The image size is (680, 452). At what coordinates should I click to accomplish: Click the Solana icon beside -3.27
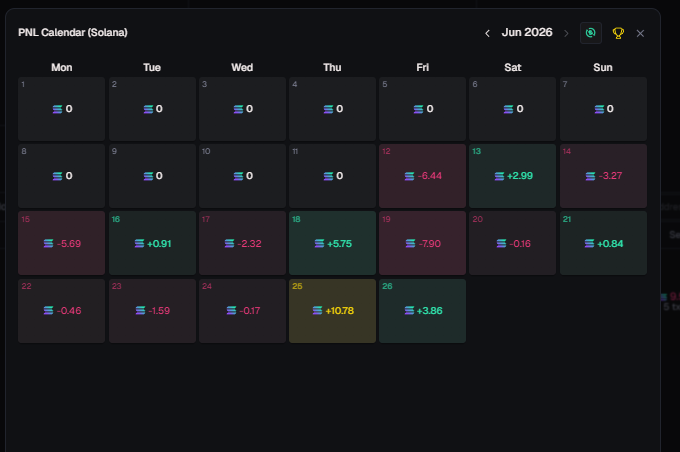tap(591, 176)
